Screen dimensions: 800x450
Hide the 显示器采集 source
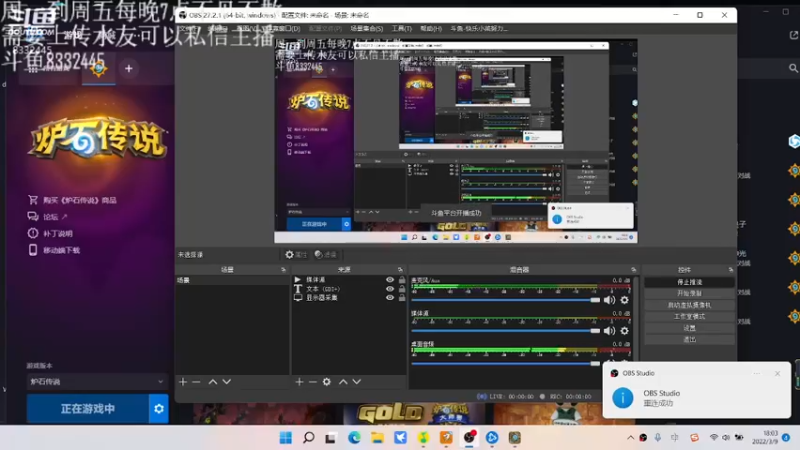pyautogui.click(x=390, y=297)
